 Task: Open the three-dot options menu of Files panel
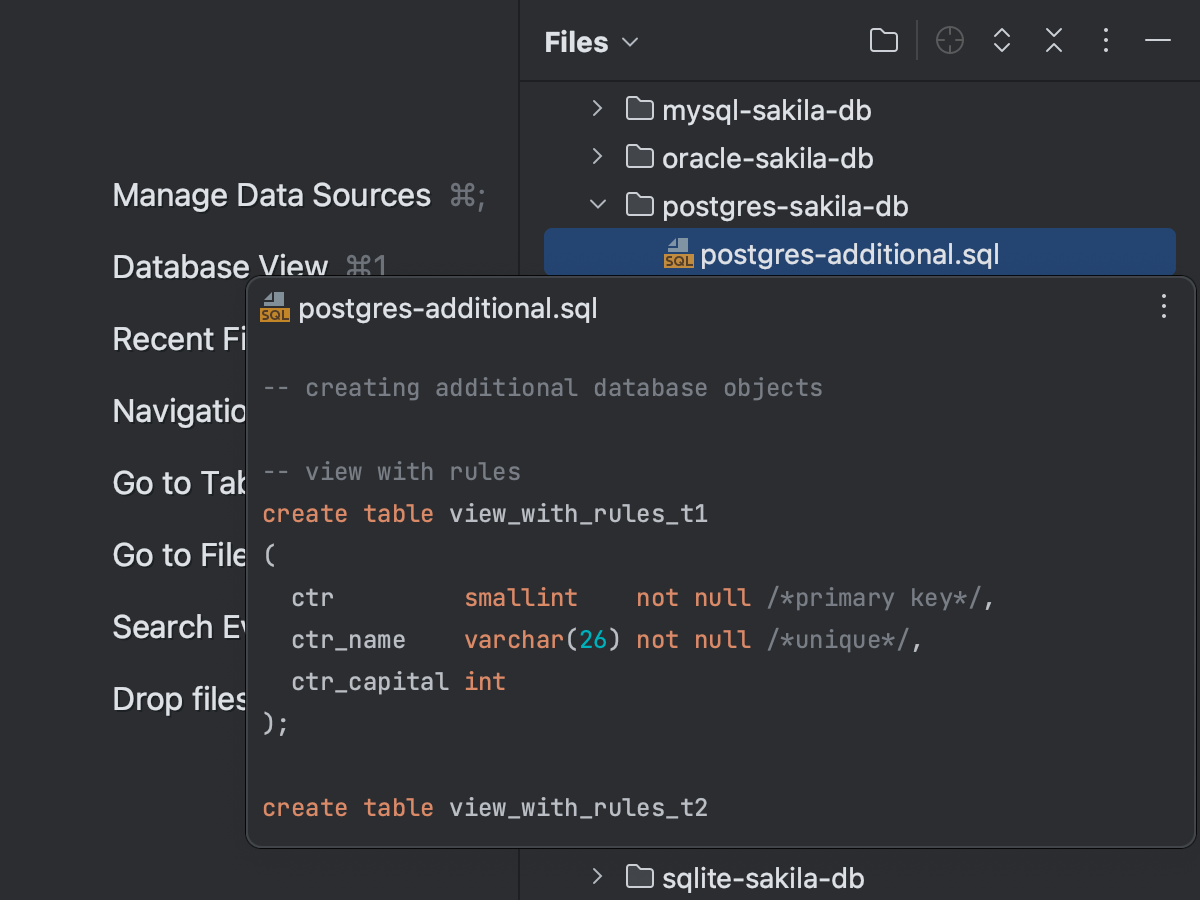[1105, 41]
